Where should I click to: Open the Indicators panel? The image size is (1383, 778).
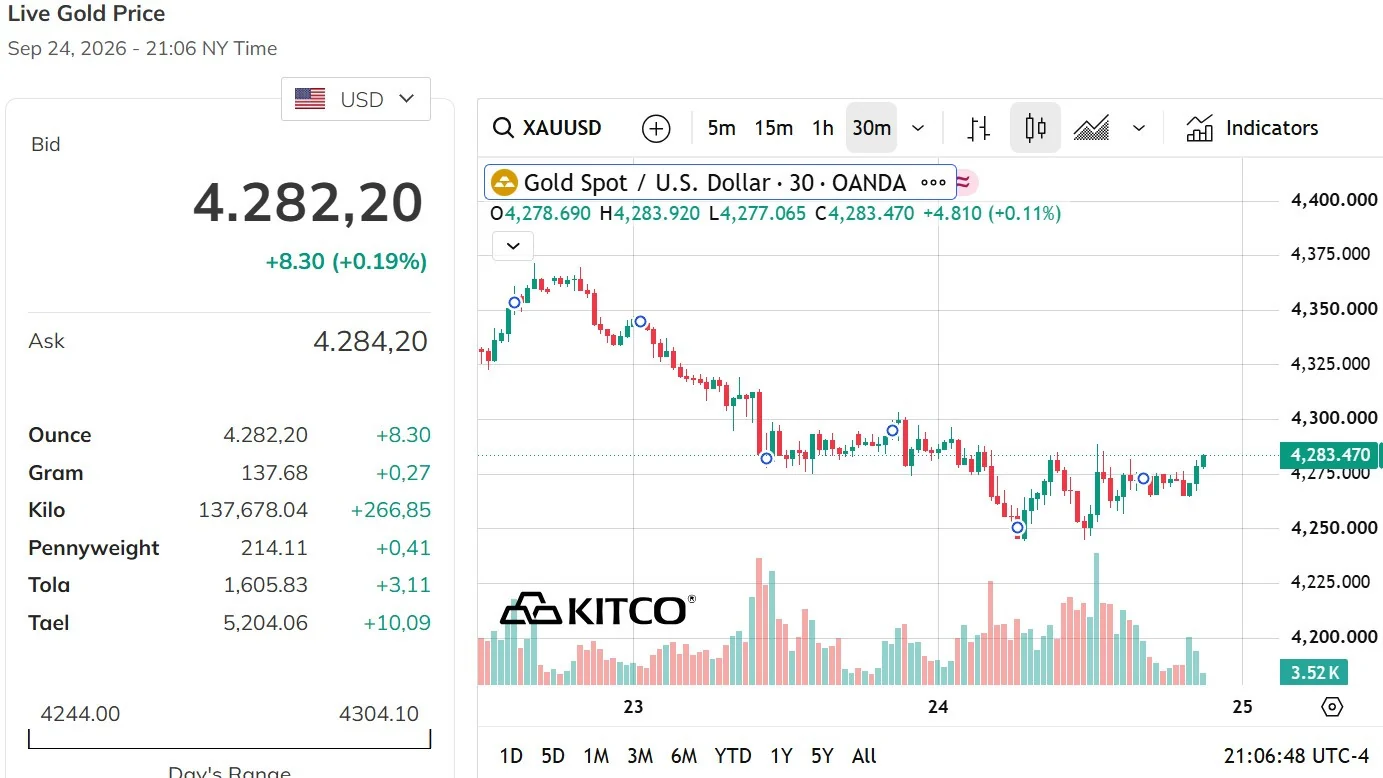[1252, 128]
